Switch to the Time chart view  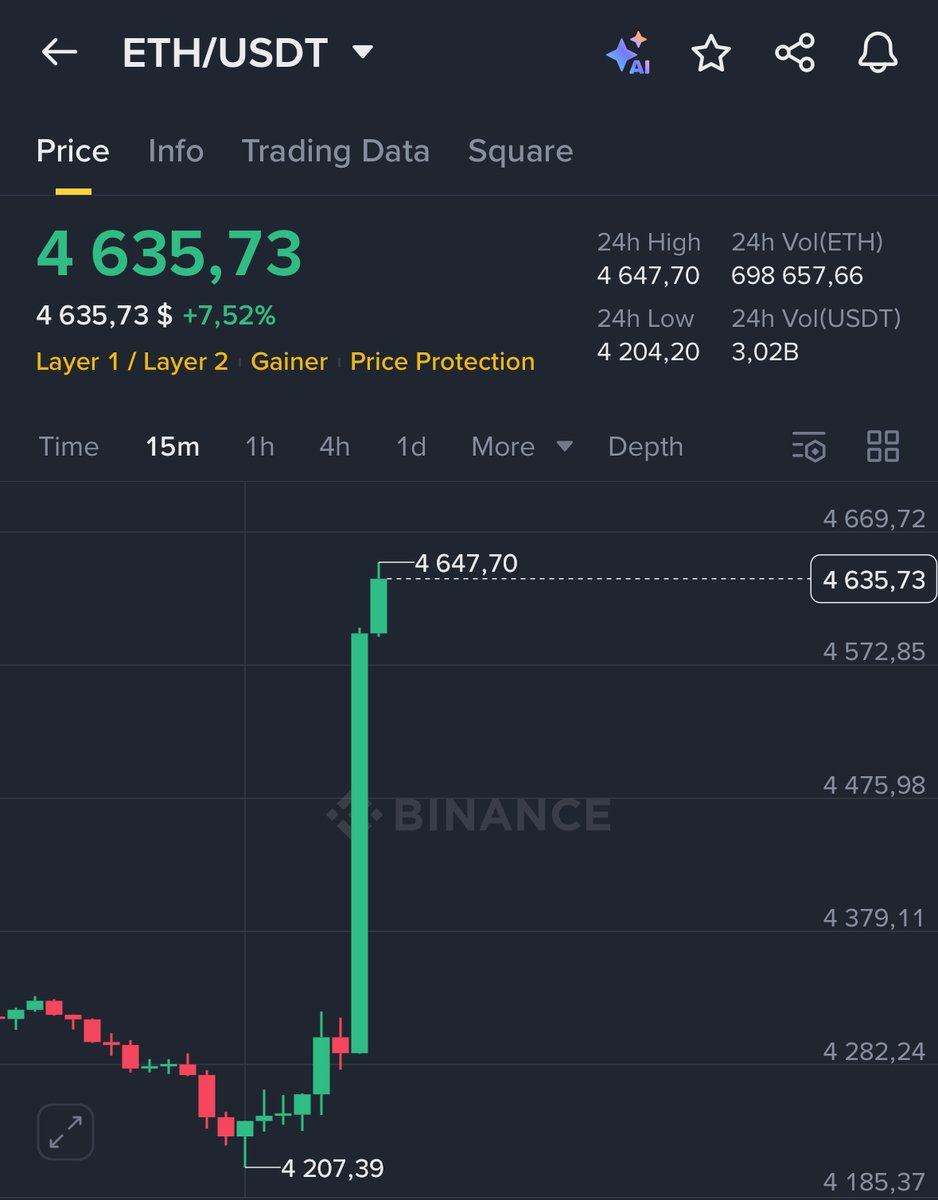click(x=68, y=447)
